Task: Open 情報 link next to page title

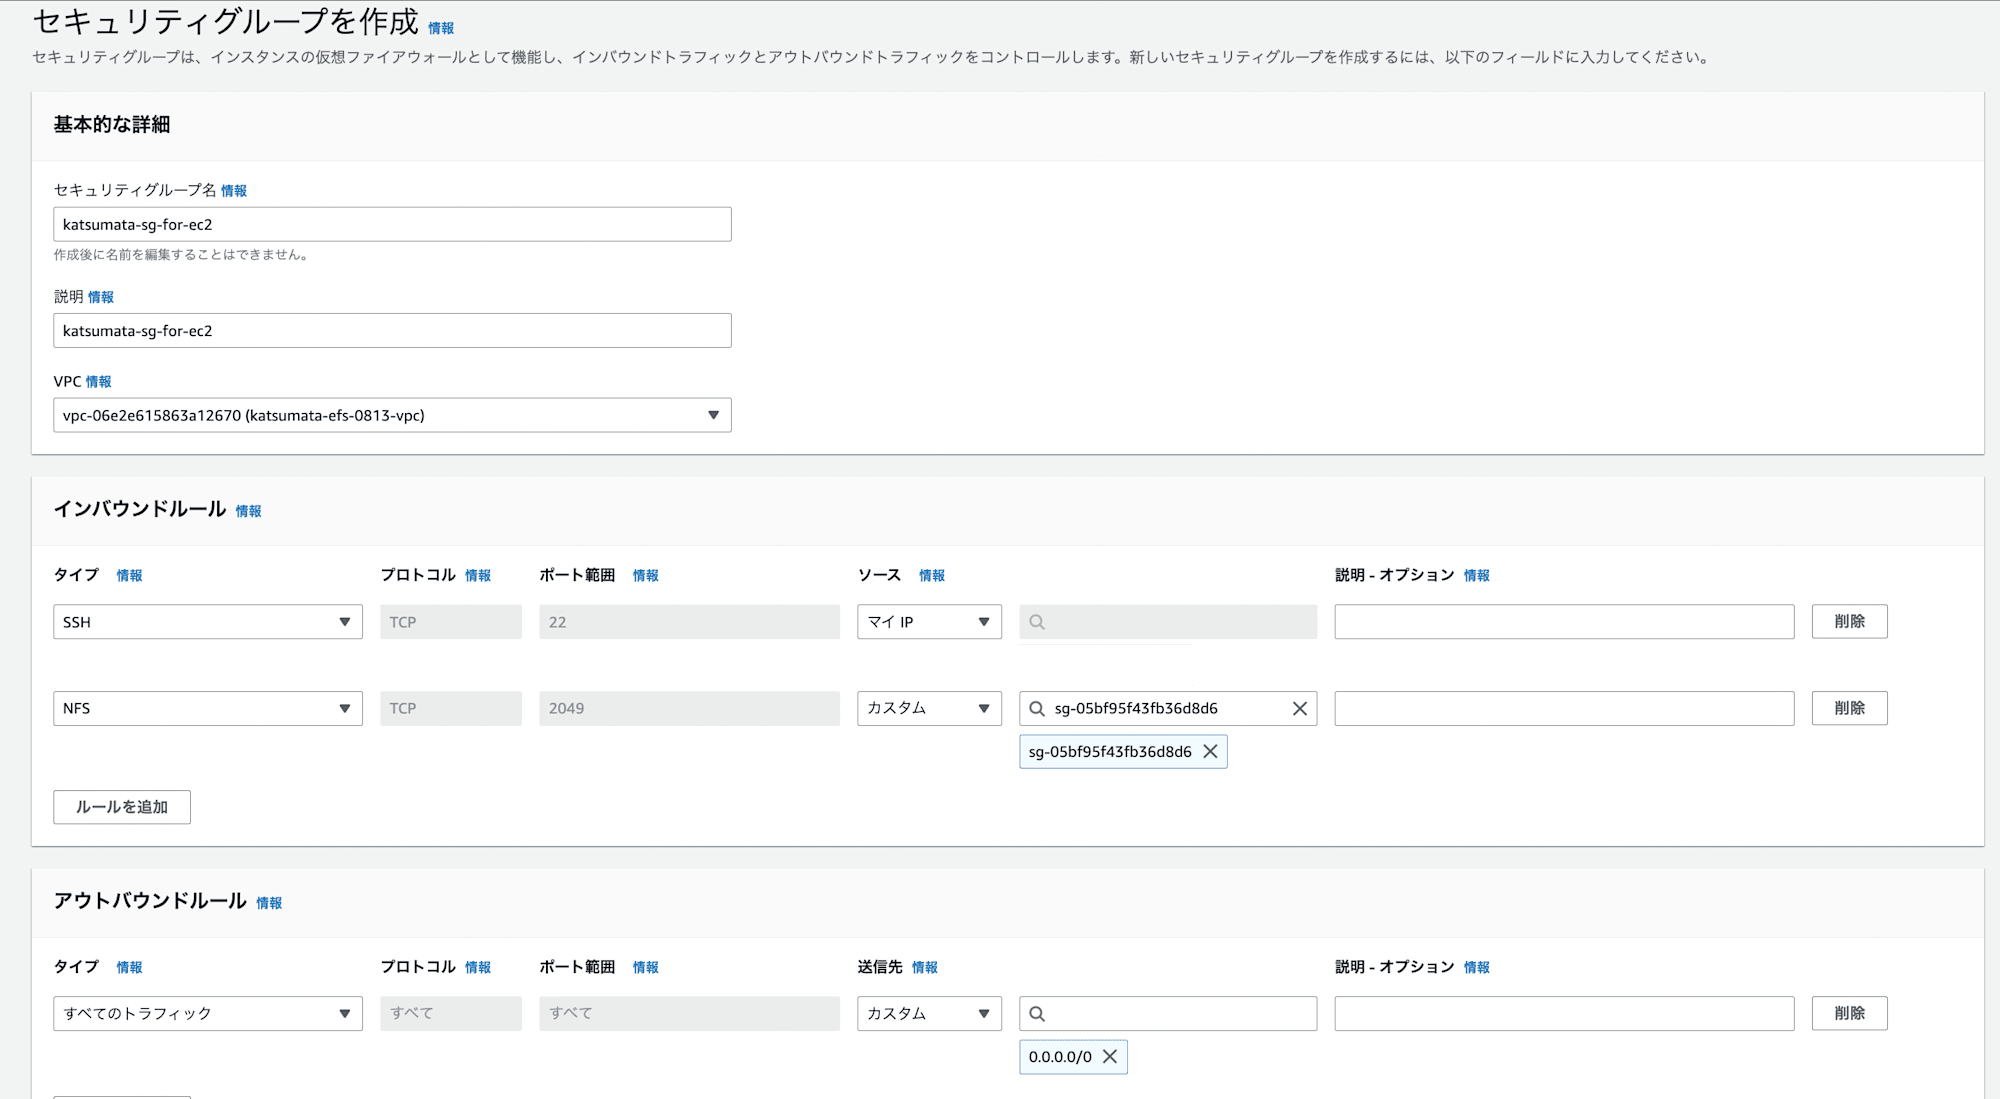Action: click(x=441, y=28)
